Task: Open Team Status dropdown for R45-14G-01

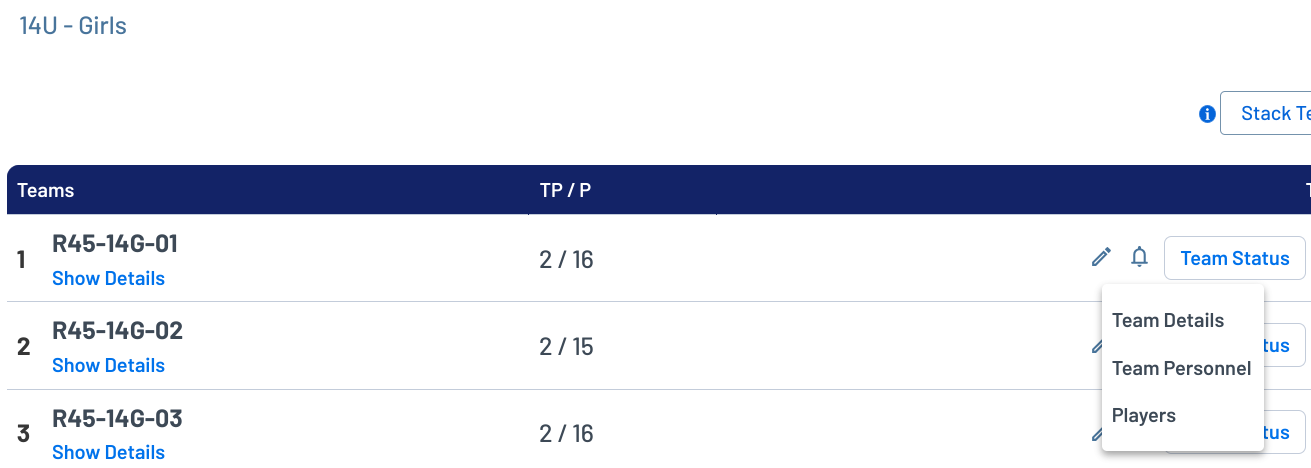Action: (1234, 258)
